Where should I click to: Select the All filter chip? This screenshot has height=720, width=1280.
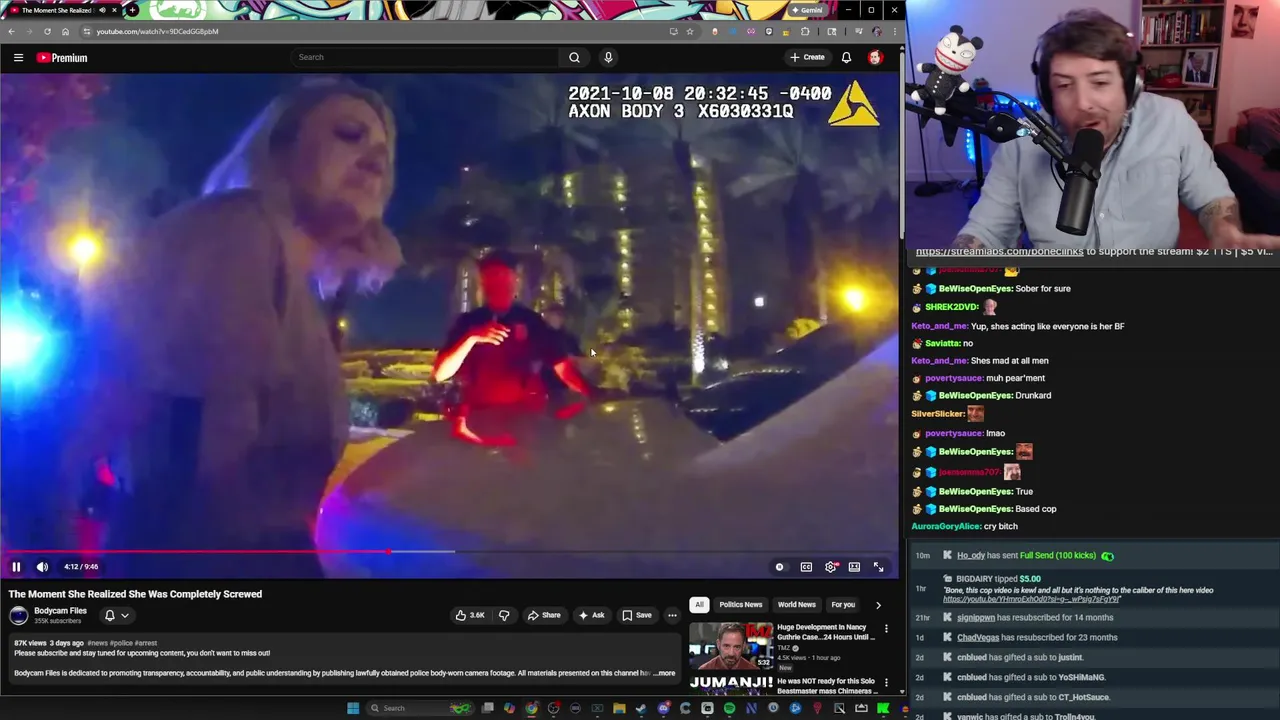tap(699, 604)
